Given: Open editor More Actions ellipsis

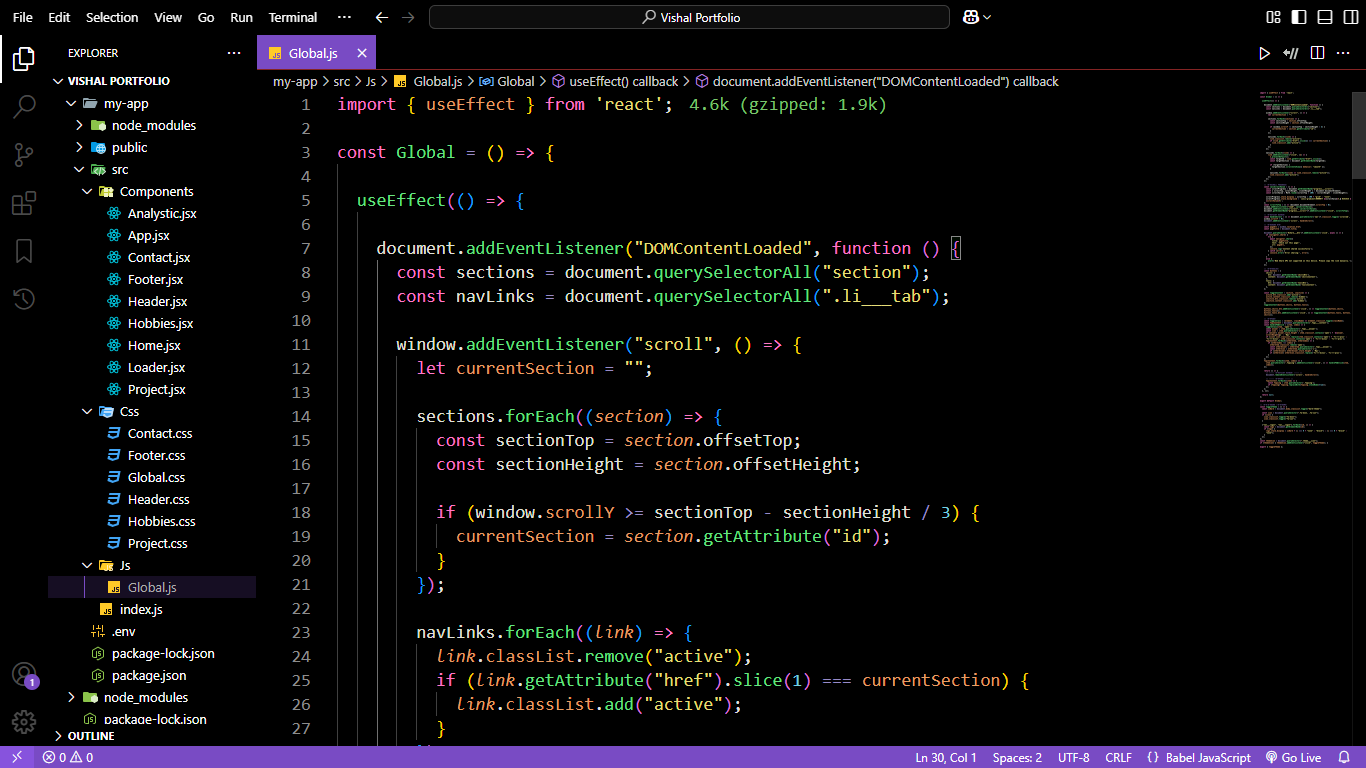Looking at the screenshot, I should [1344, 53].
